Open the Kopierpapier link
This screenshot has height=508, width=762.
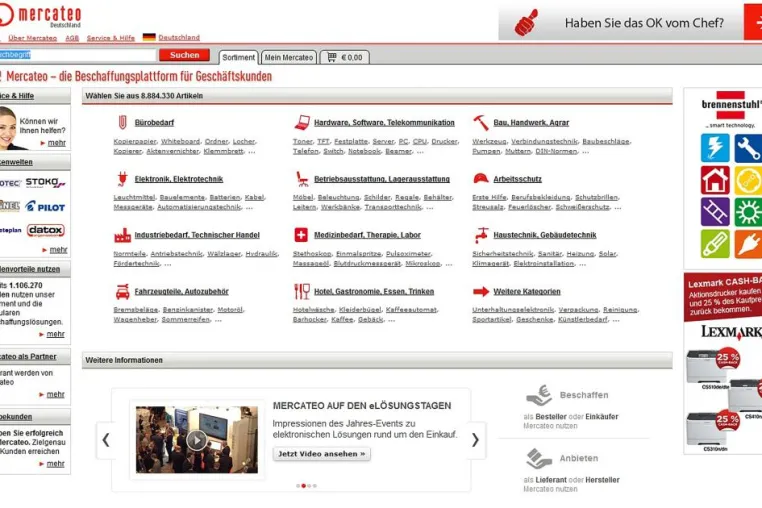tap(135, 141)
